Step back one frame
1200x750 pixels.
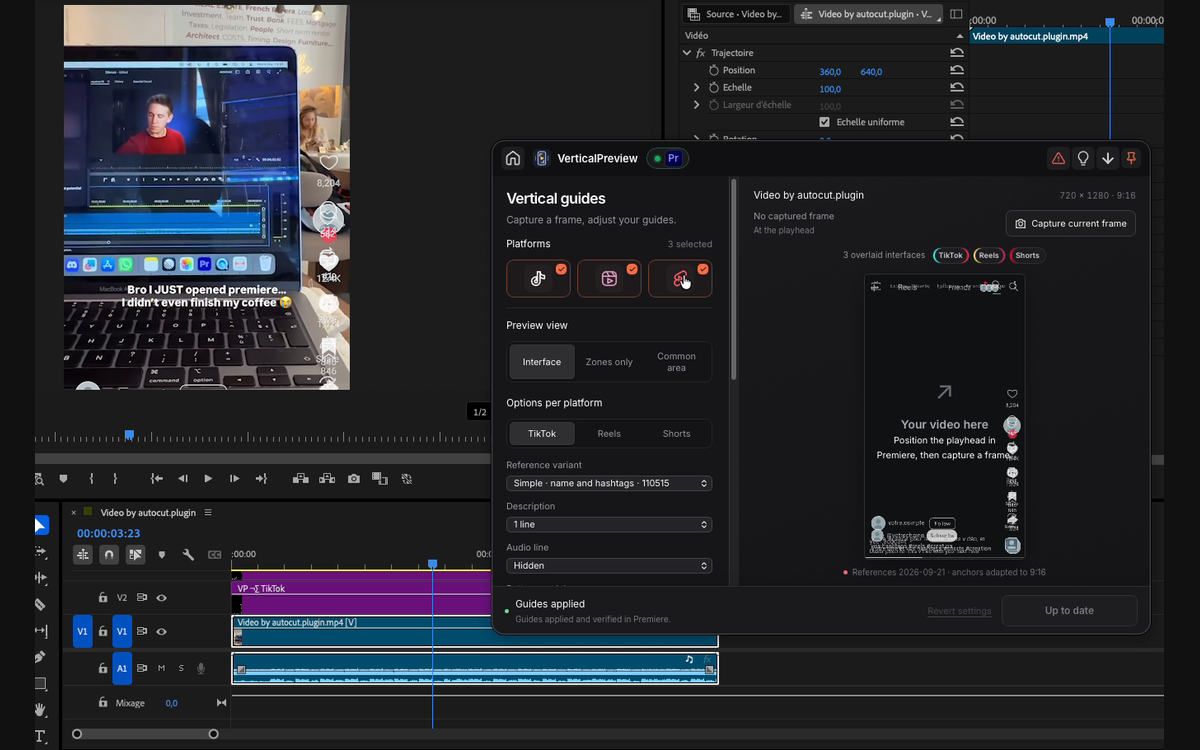coord(182,479)
